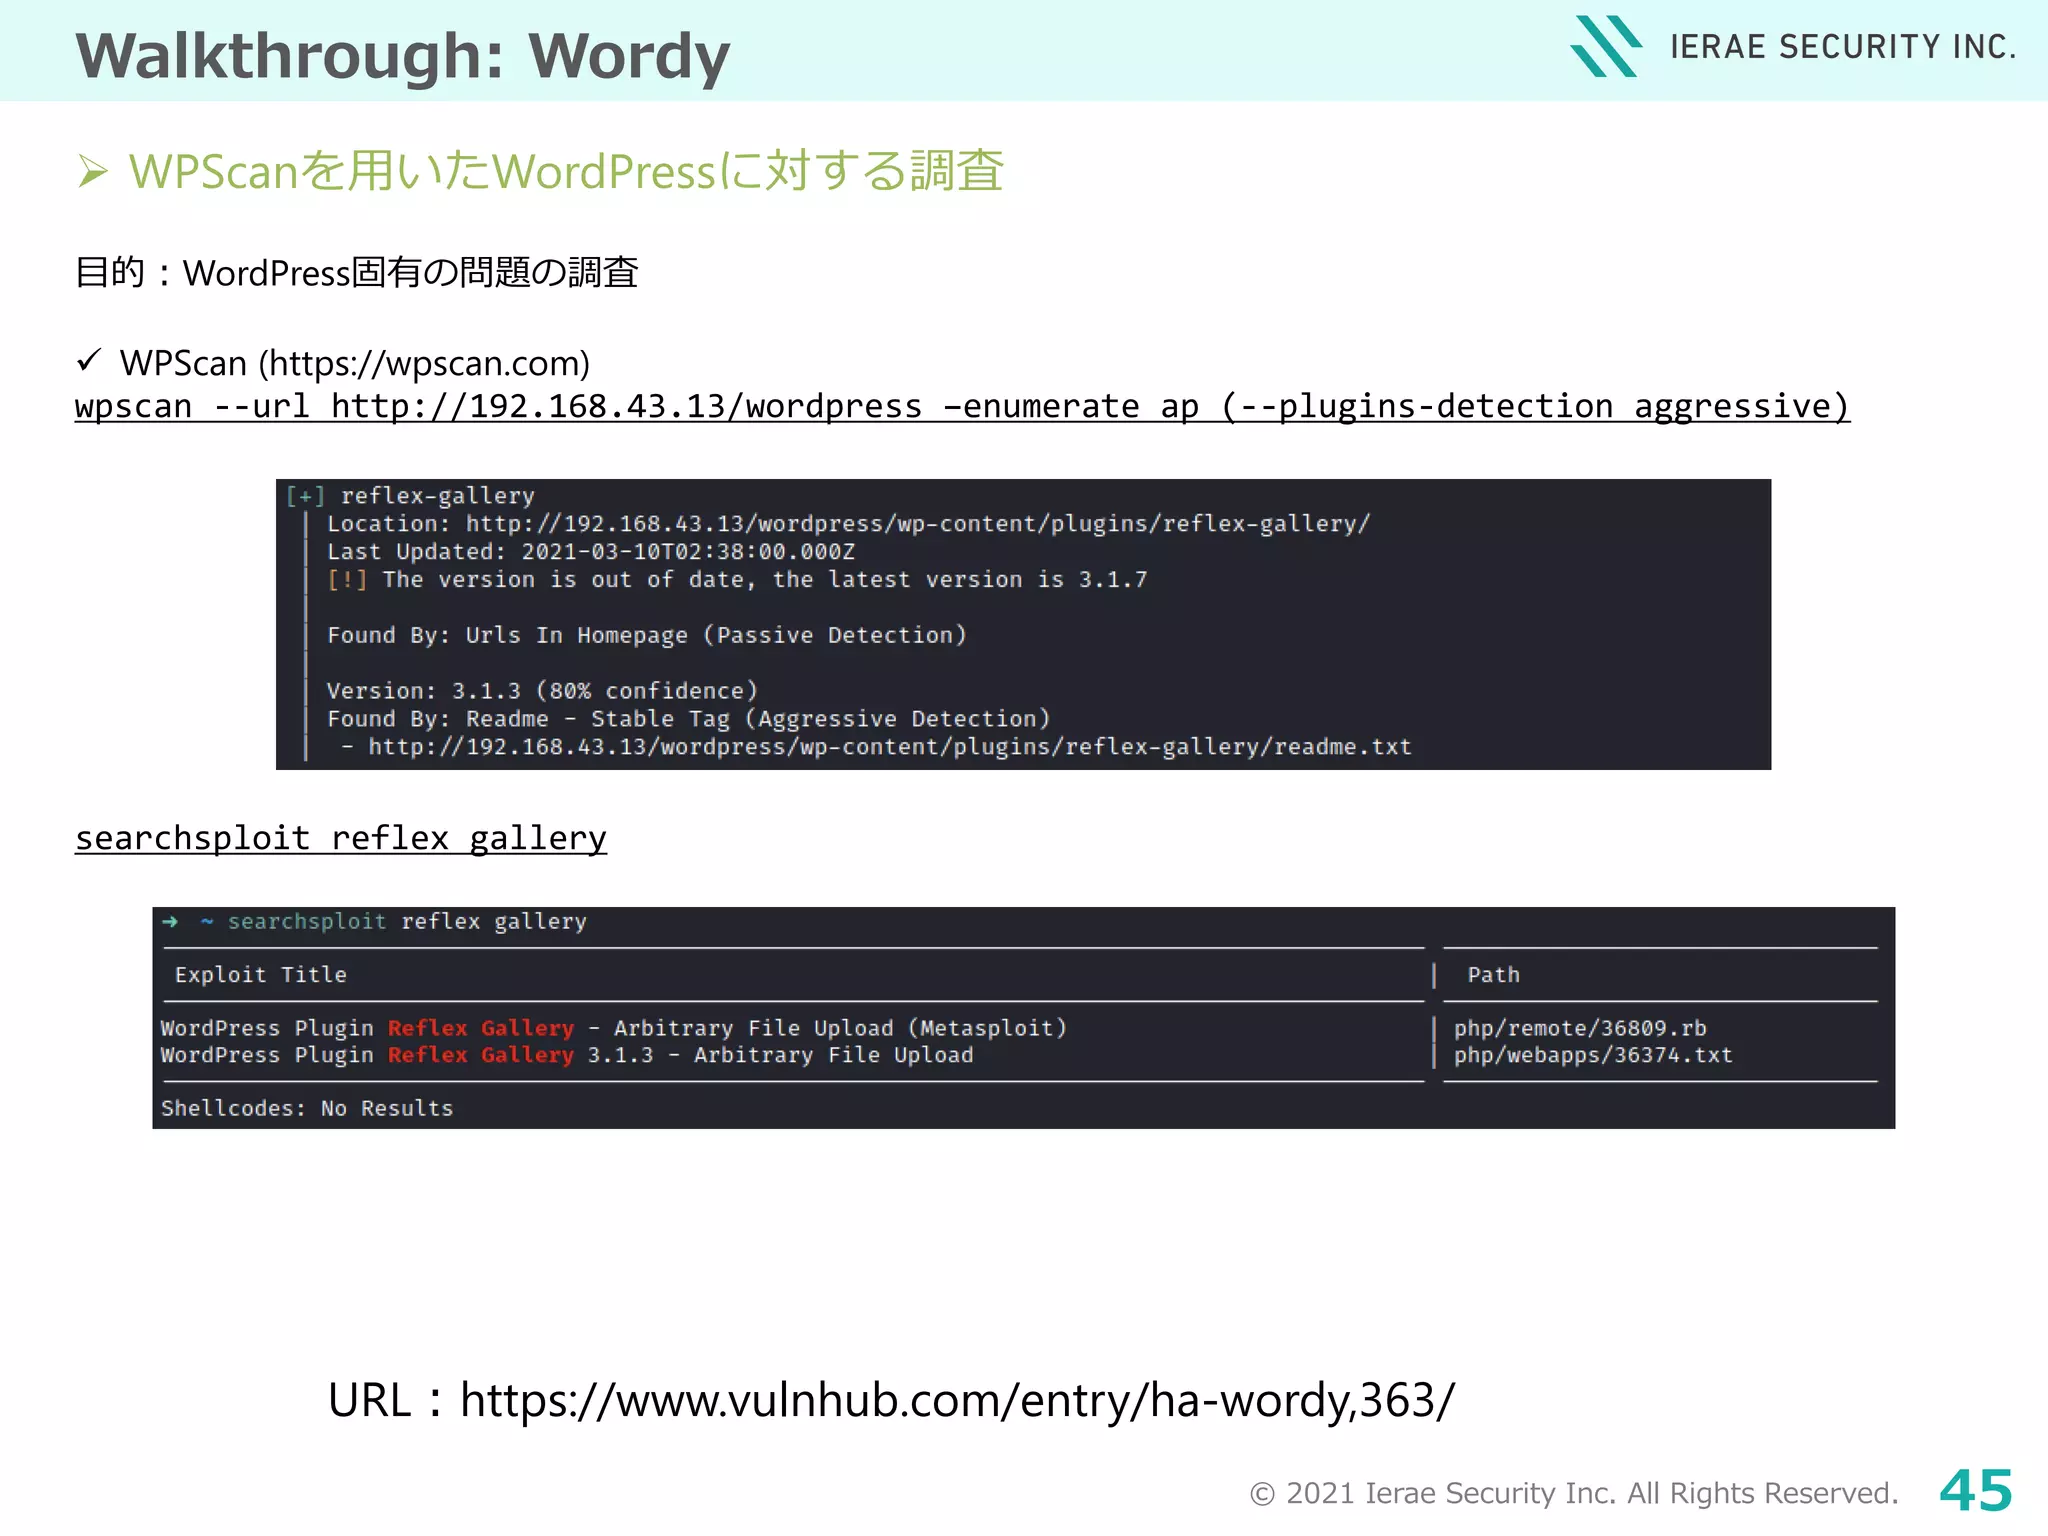Select the searchsploit command in terminal prompt

point(406,922)
